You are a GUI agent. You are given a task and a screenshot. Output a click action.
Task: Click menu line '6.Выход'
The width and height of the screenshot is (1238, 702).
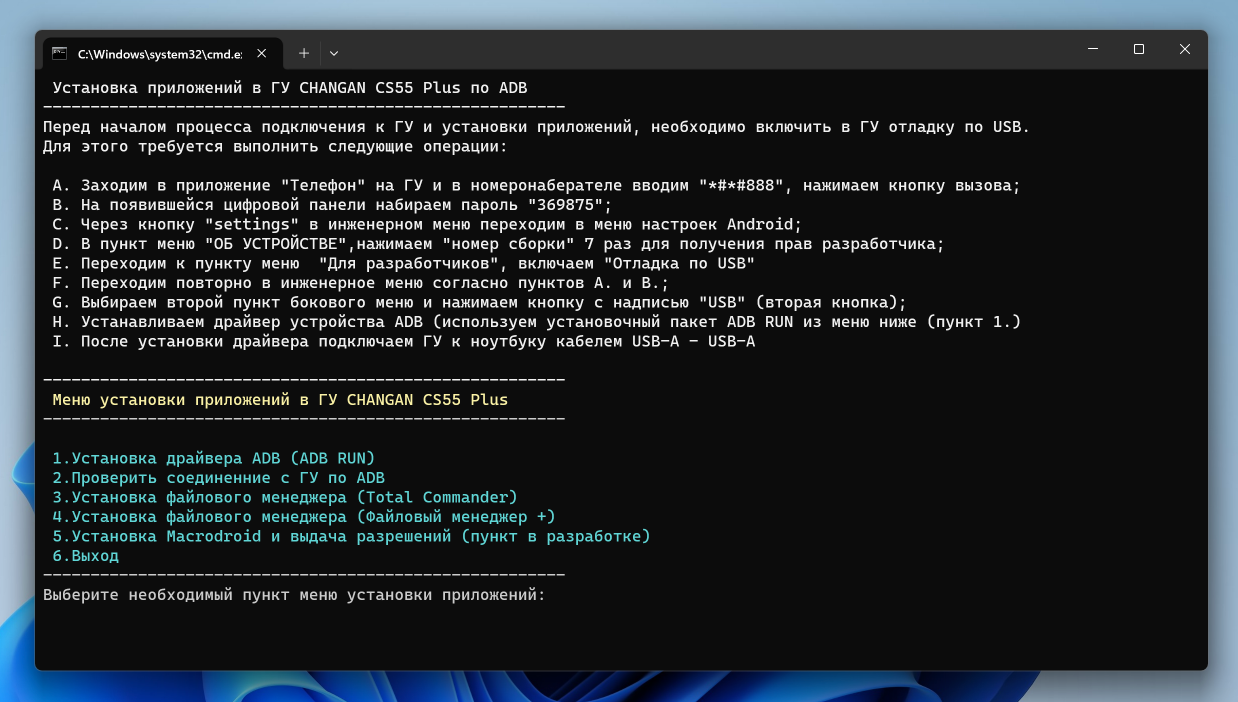(x=86, y=556)
